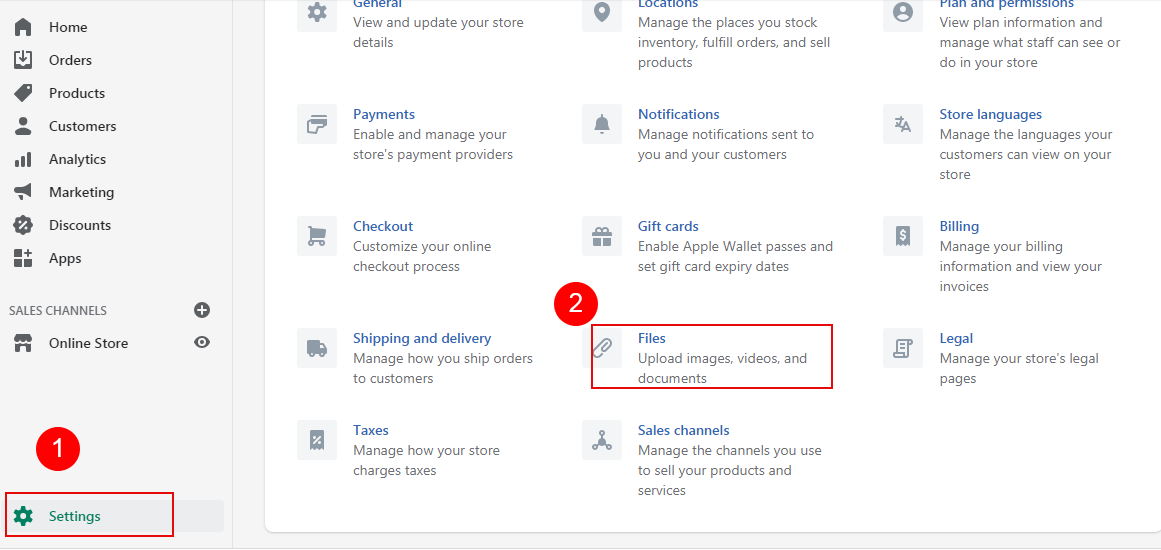Open the Analytics section

point(77,159)
